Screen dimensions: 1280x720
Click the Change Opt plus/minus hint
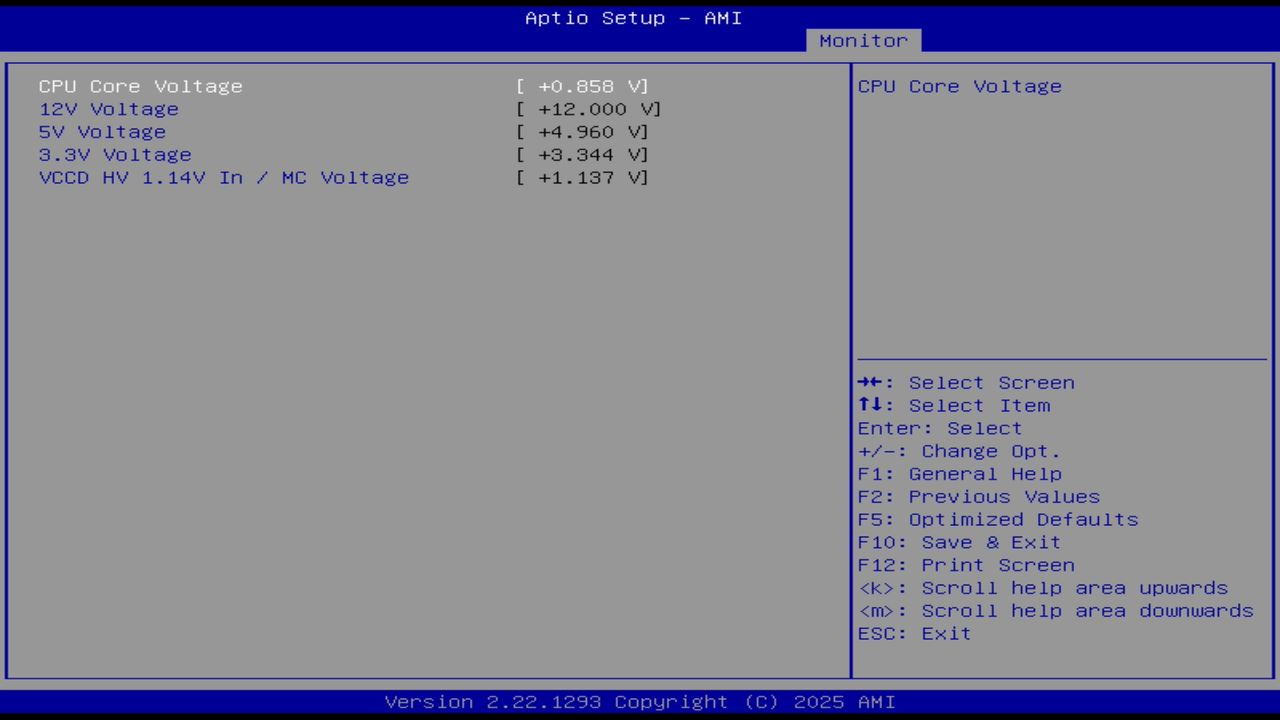[956, 451]
